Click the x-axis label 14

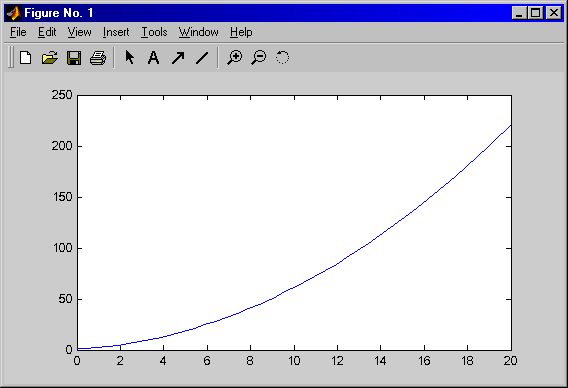(380, 361)
